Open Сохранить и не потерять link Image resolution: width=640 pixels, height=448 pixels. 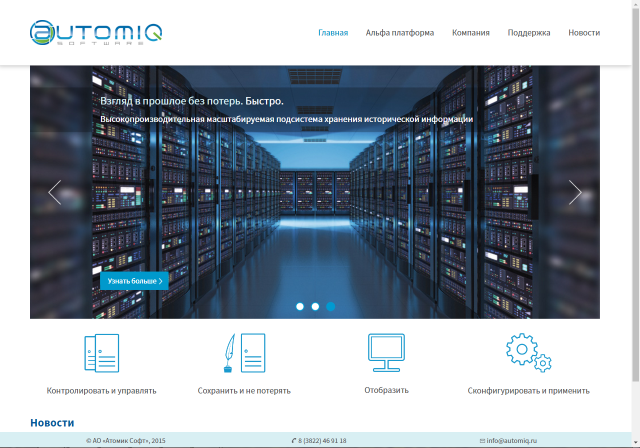(x=244, y=390)
